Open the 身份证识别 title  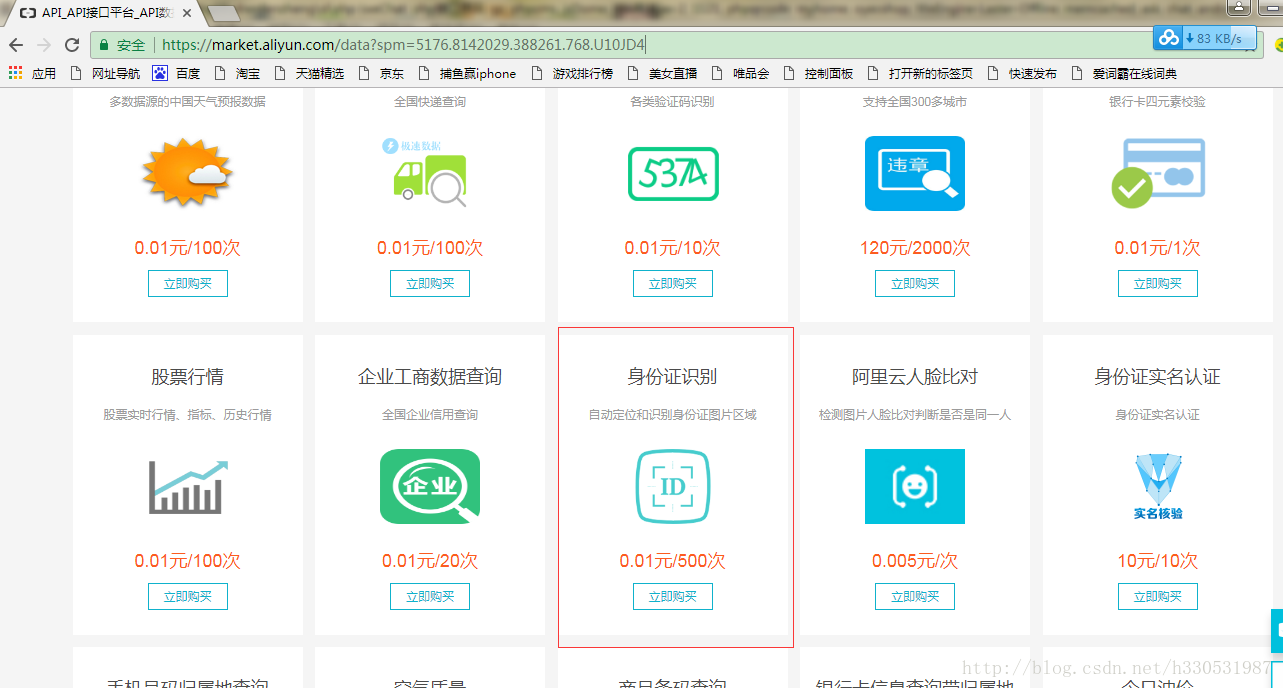[x=672, y=377]
